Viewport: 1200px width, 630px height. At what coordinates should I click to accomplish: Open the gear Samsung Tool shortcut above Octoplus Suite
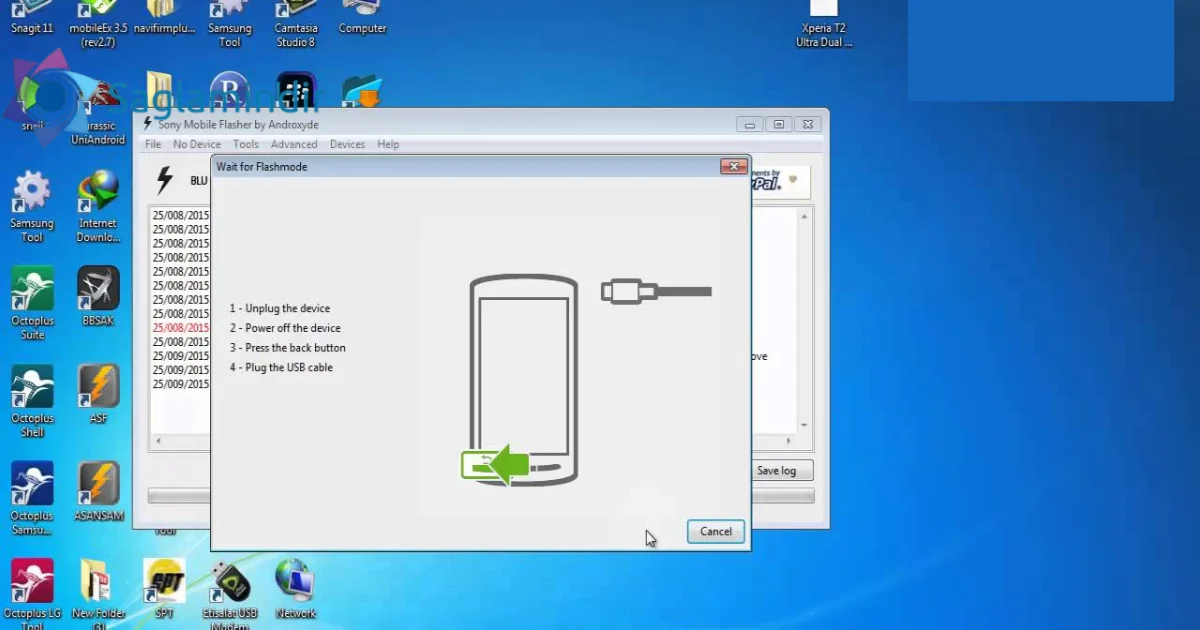tap(32, 207)
